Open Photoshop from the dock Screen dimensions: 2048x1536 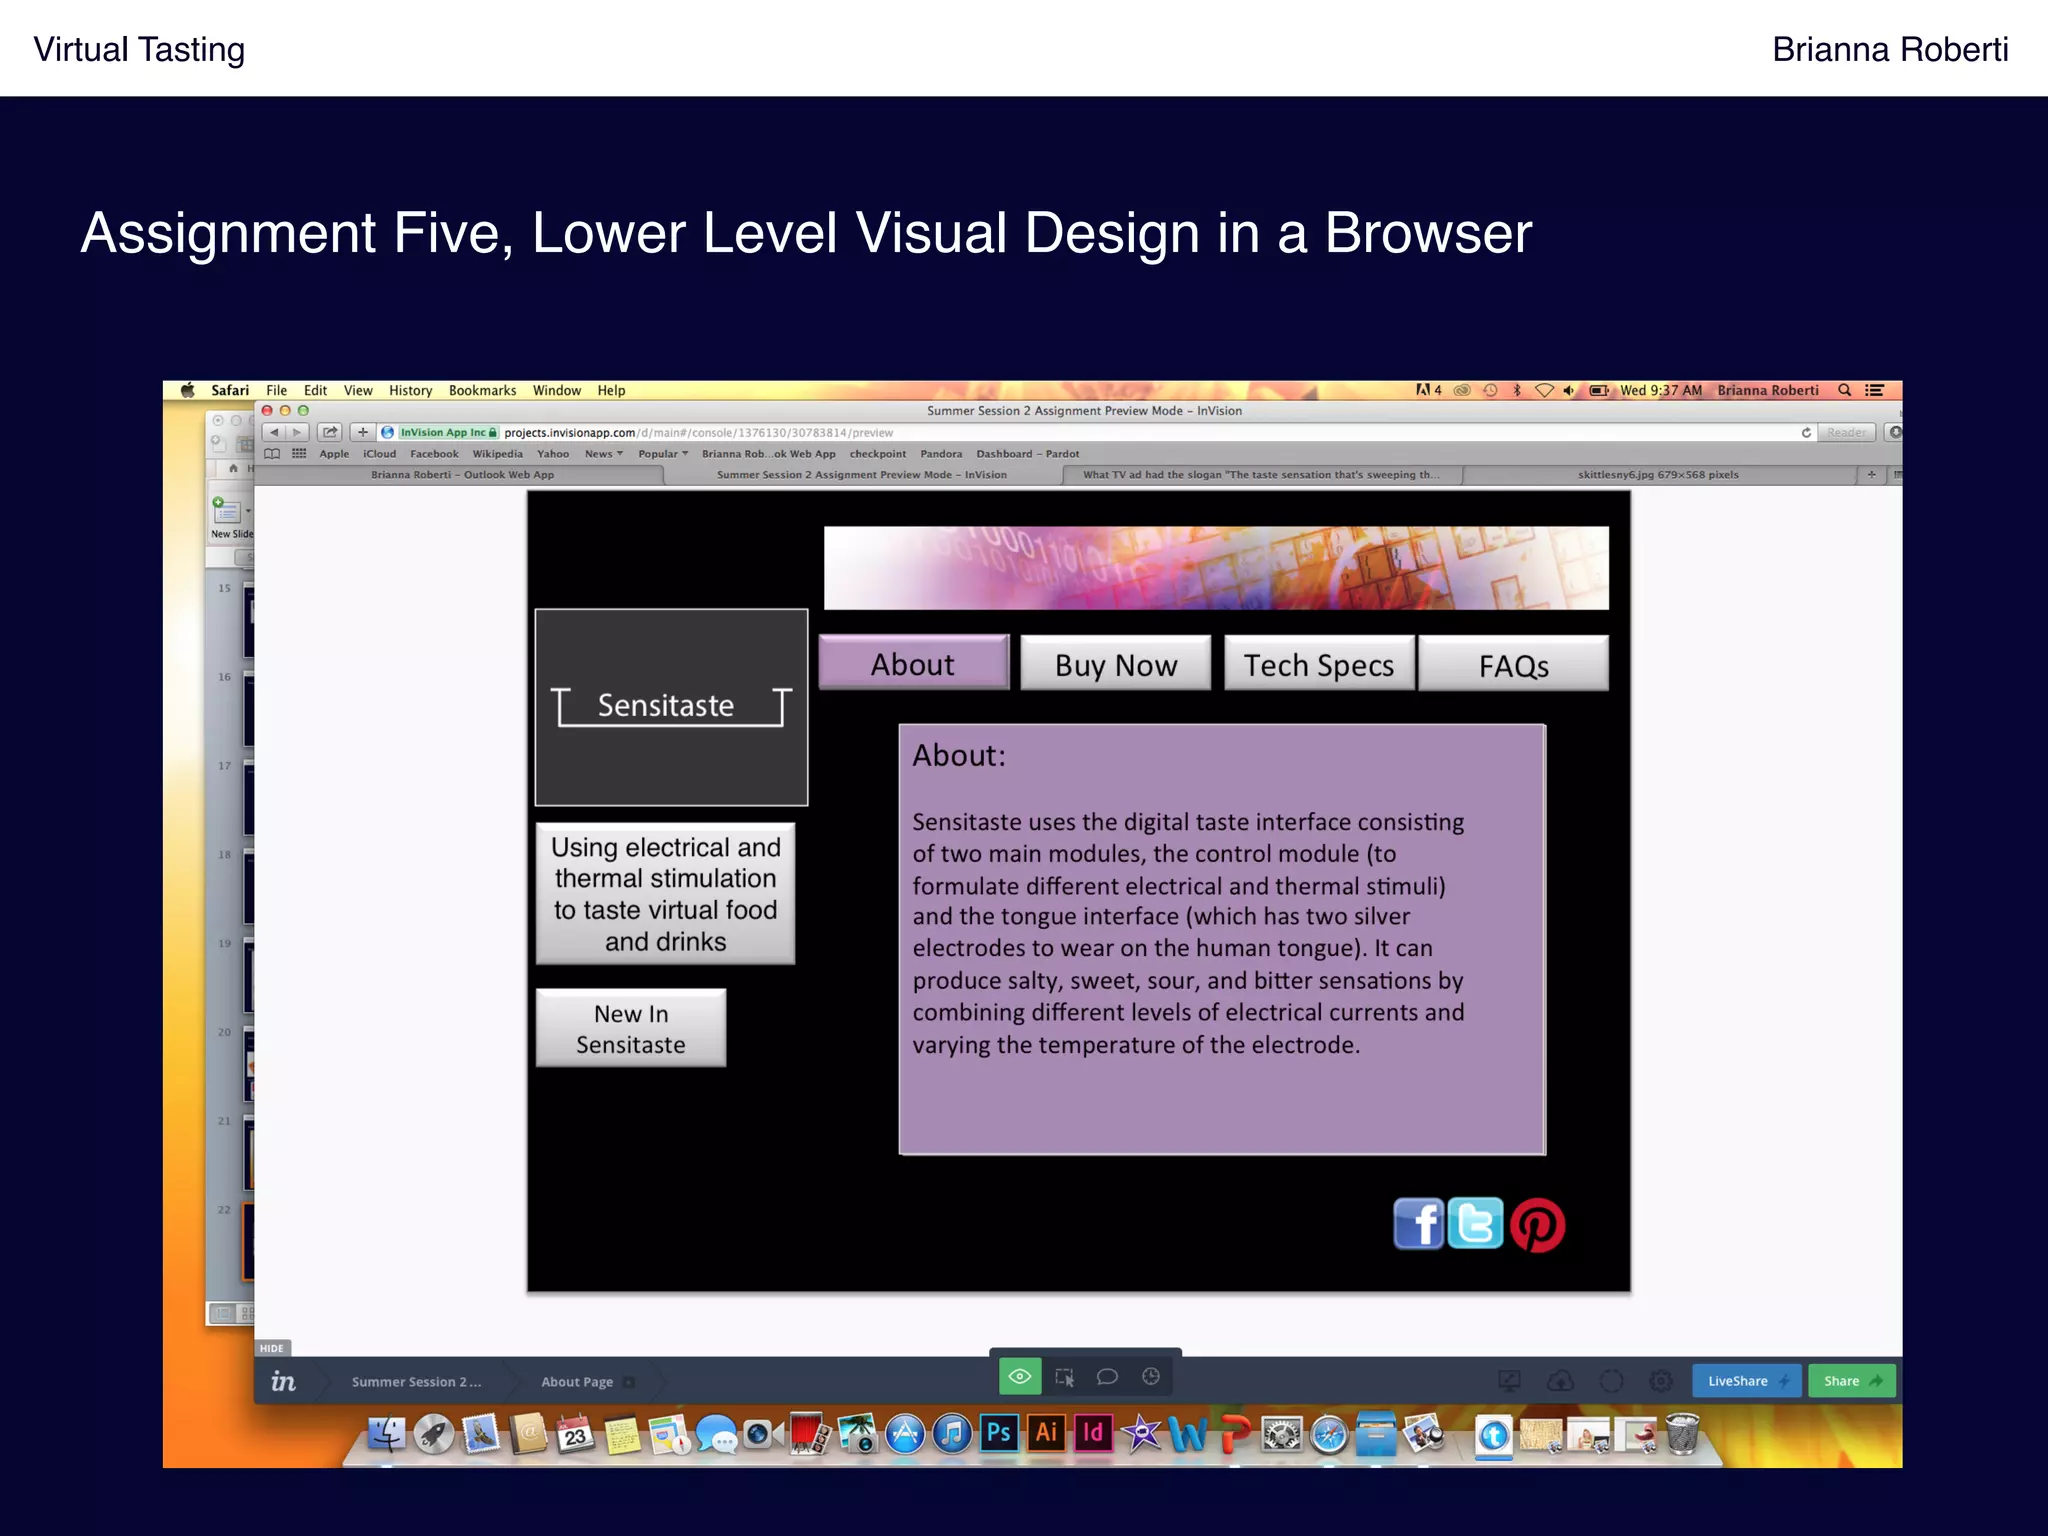point(998,1433)
